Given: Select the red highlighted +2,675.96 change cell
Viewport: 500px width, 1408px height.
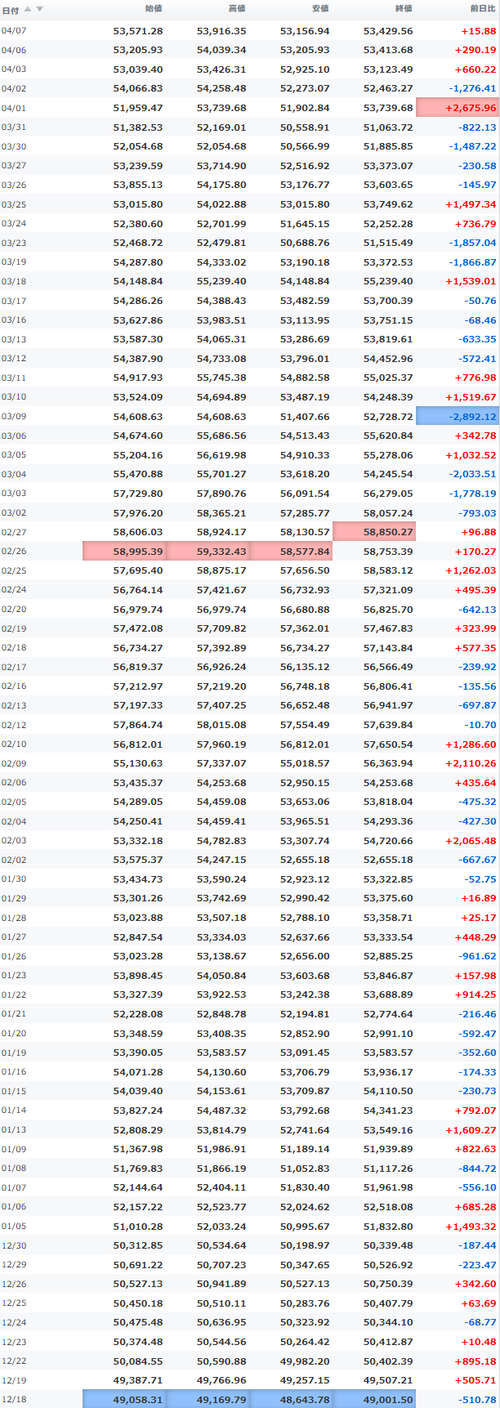Looking at the screenshot, I should coord(458,107).
